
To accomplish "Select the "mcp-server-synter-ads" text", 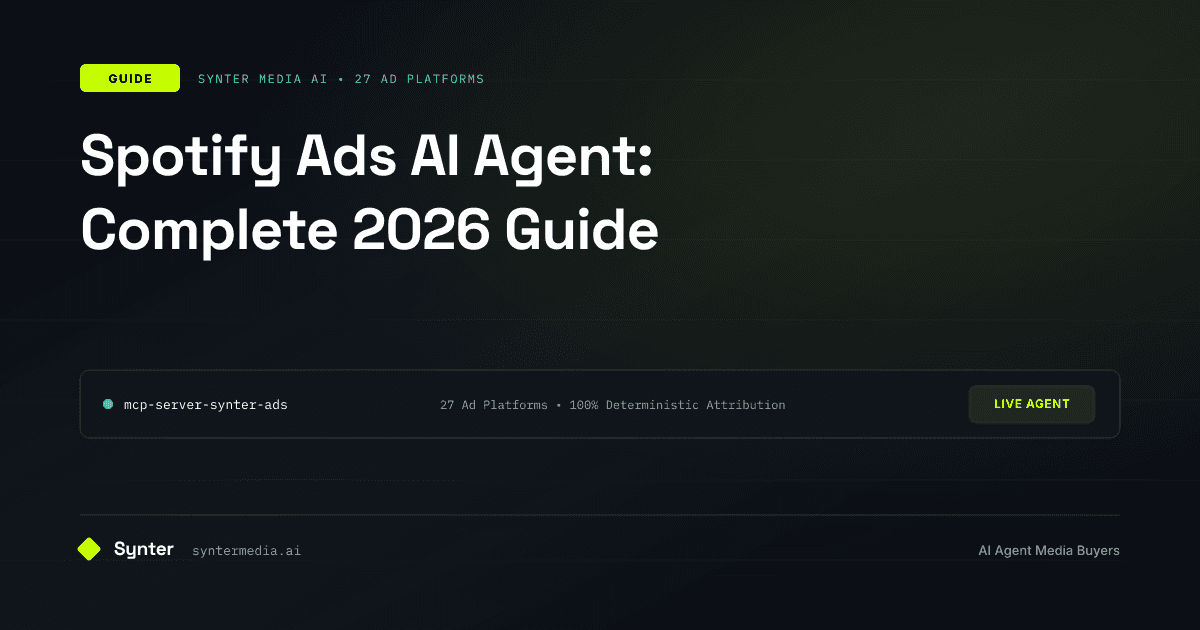I will tap(206, 405).
